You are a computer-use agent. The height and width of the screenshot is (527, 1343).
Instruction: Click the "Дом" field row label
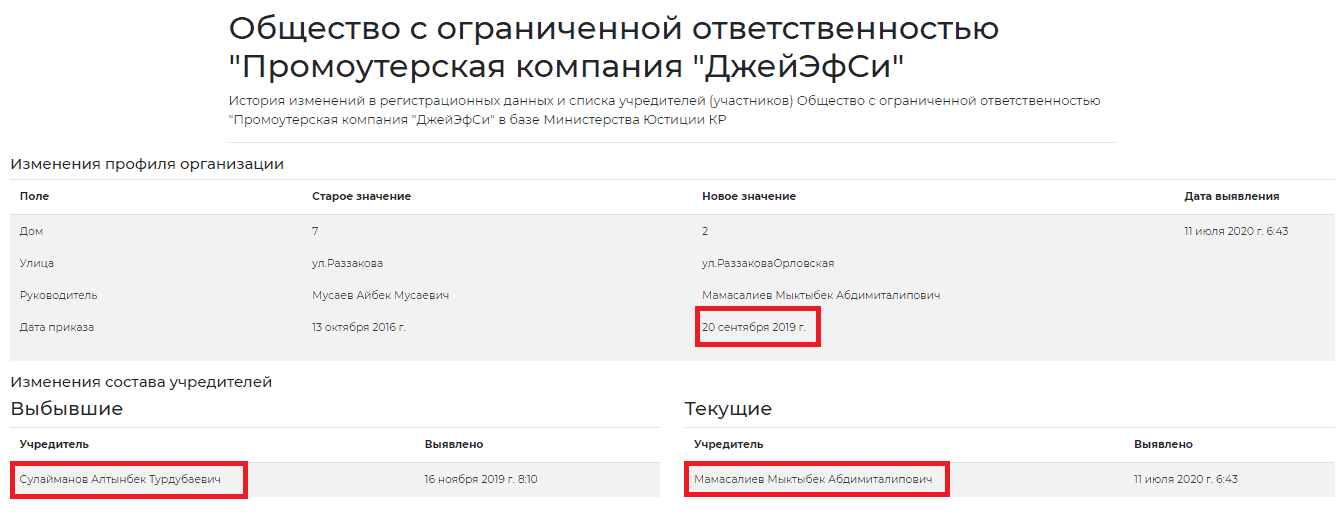31,231
